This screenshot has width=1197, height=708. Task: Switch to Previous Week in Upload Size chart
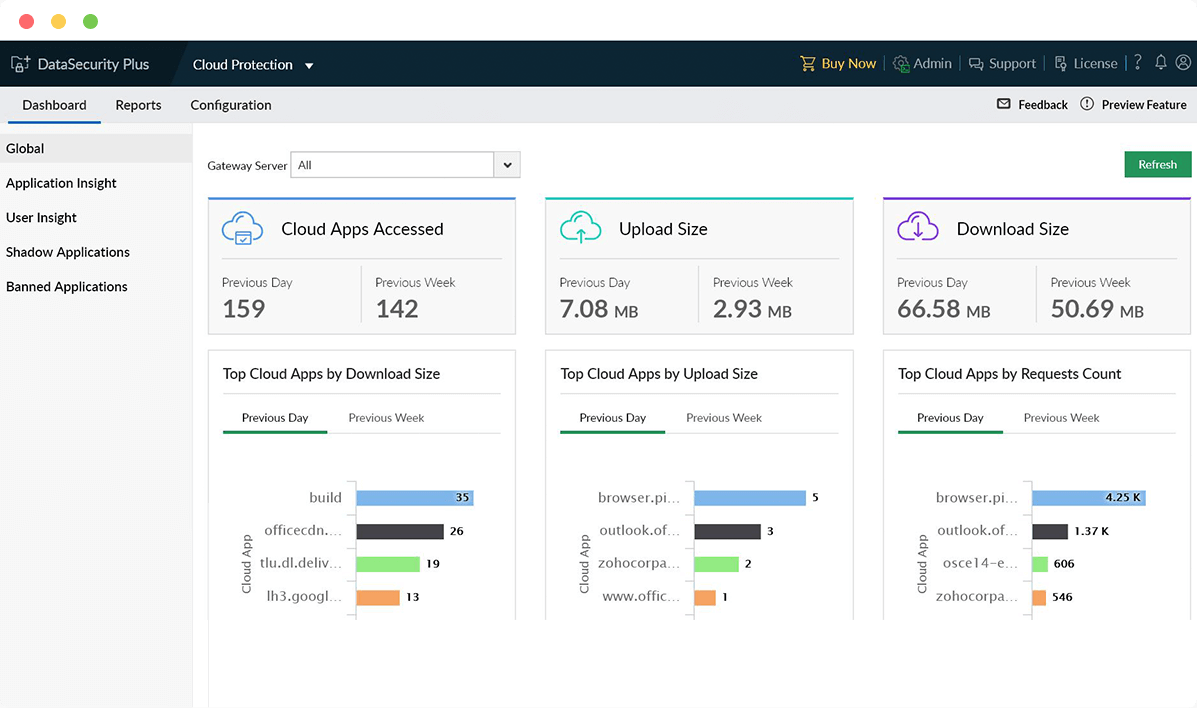[724, 417]
